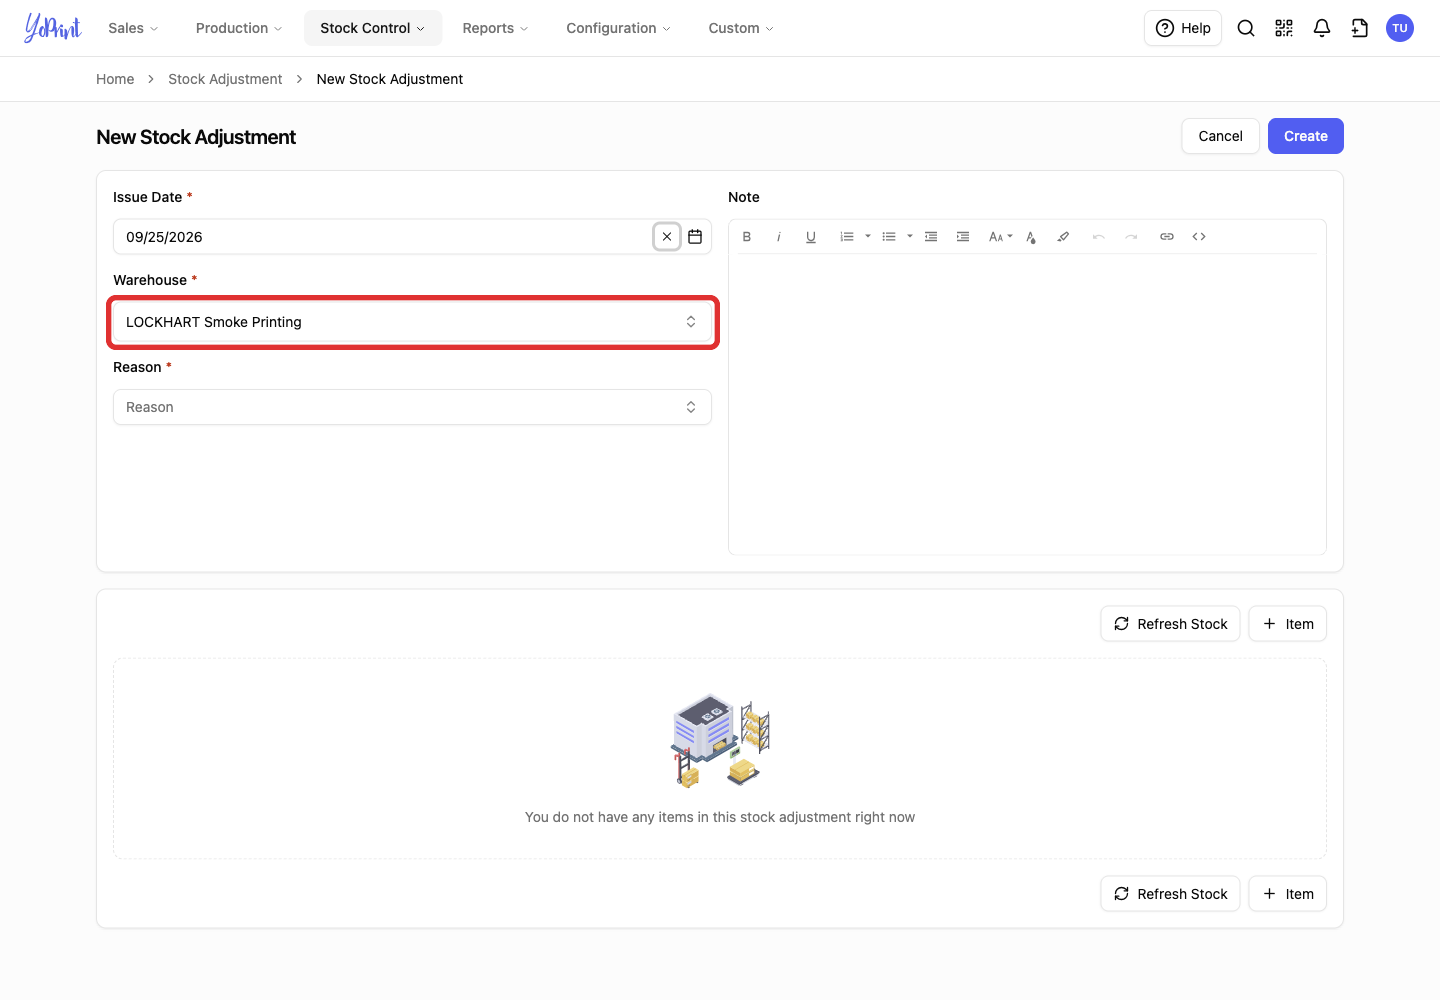Open the search icon in header
Image resolution: width=1440 pixels, height=1000 pixels.
(1246, 28)
